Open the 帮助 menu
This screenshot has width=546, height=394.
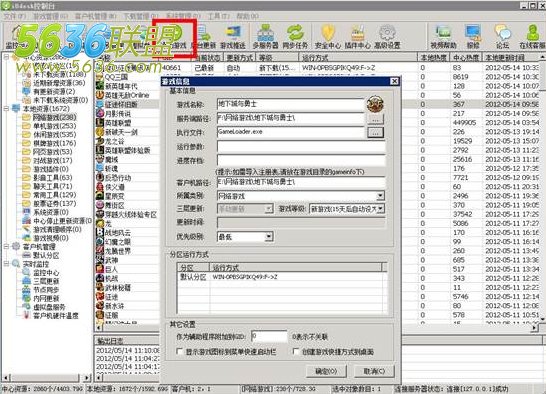[247, 16]
